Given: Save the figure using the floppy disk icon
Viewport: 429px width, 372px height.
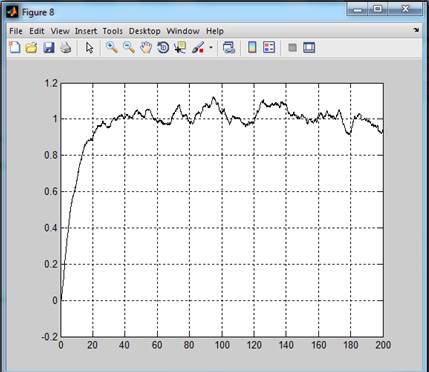Looking at the screenshot, I should [49, 48].
